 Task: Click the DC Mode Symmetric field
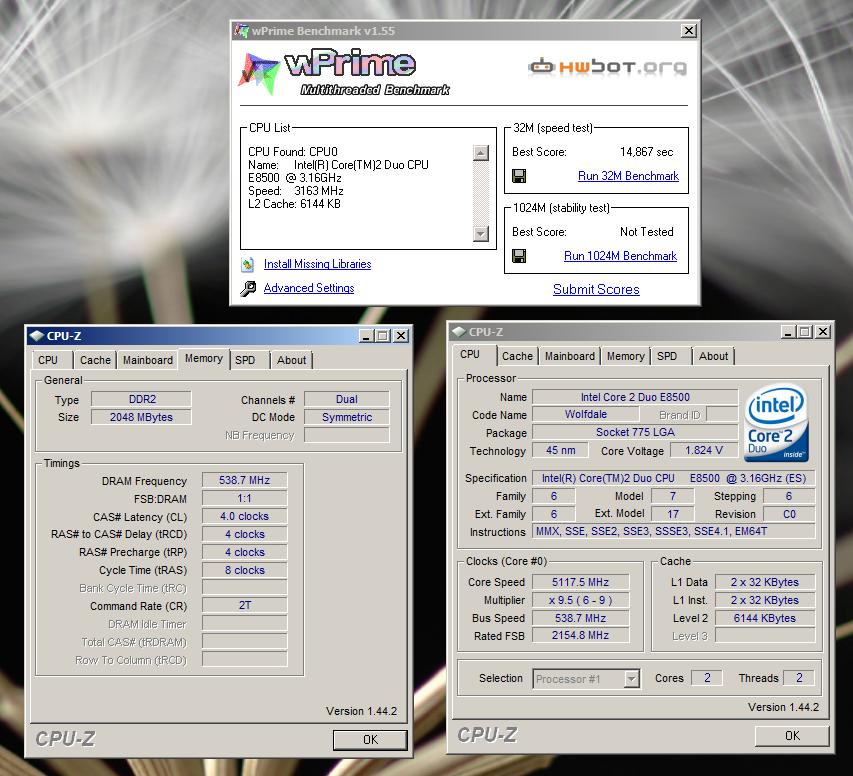click(x=347, y=417)
